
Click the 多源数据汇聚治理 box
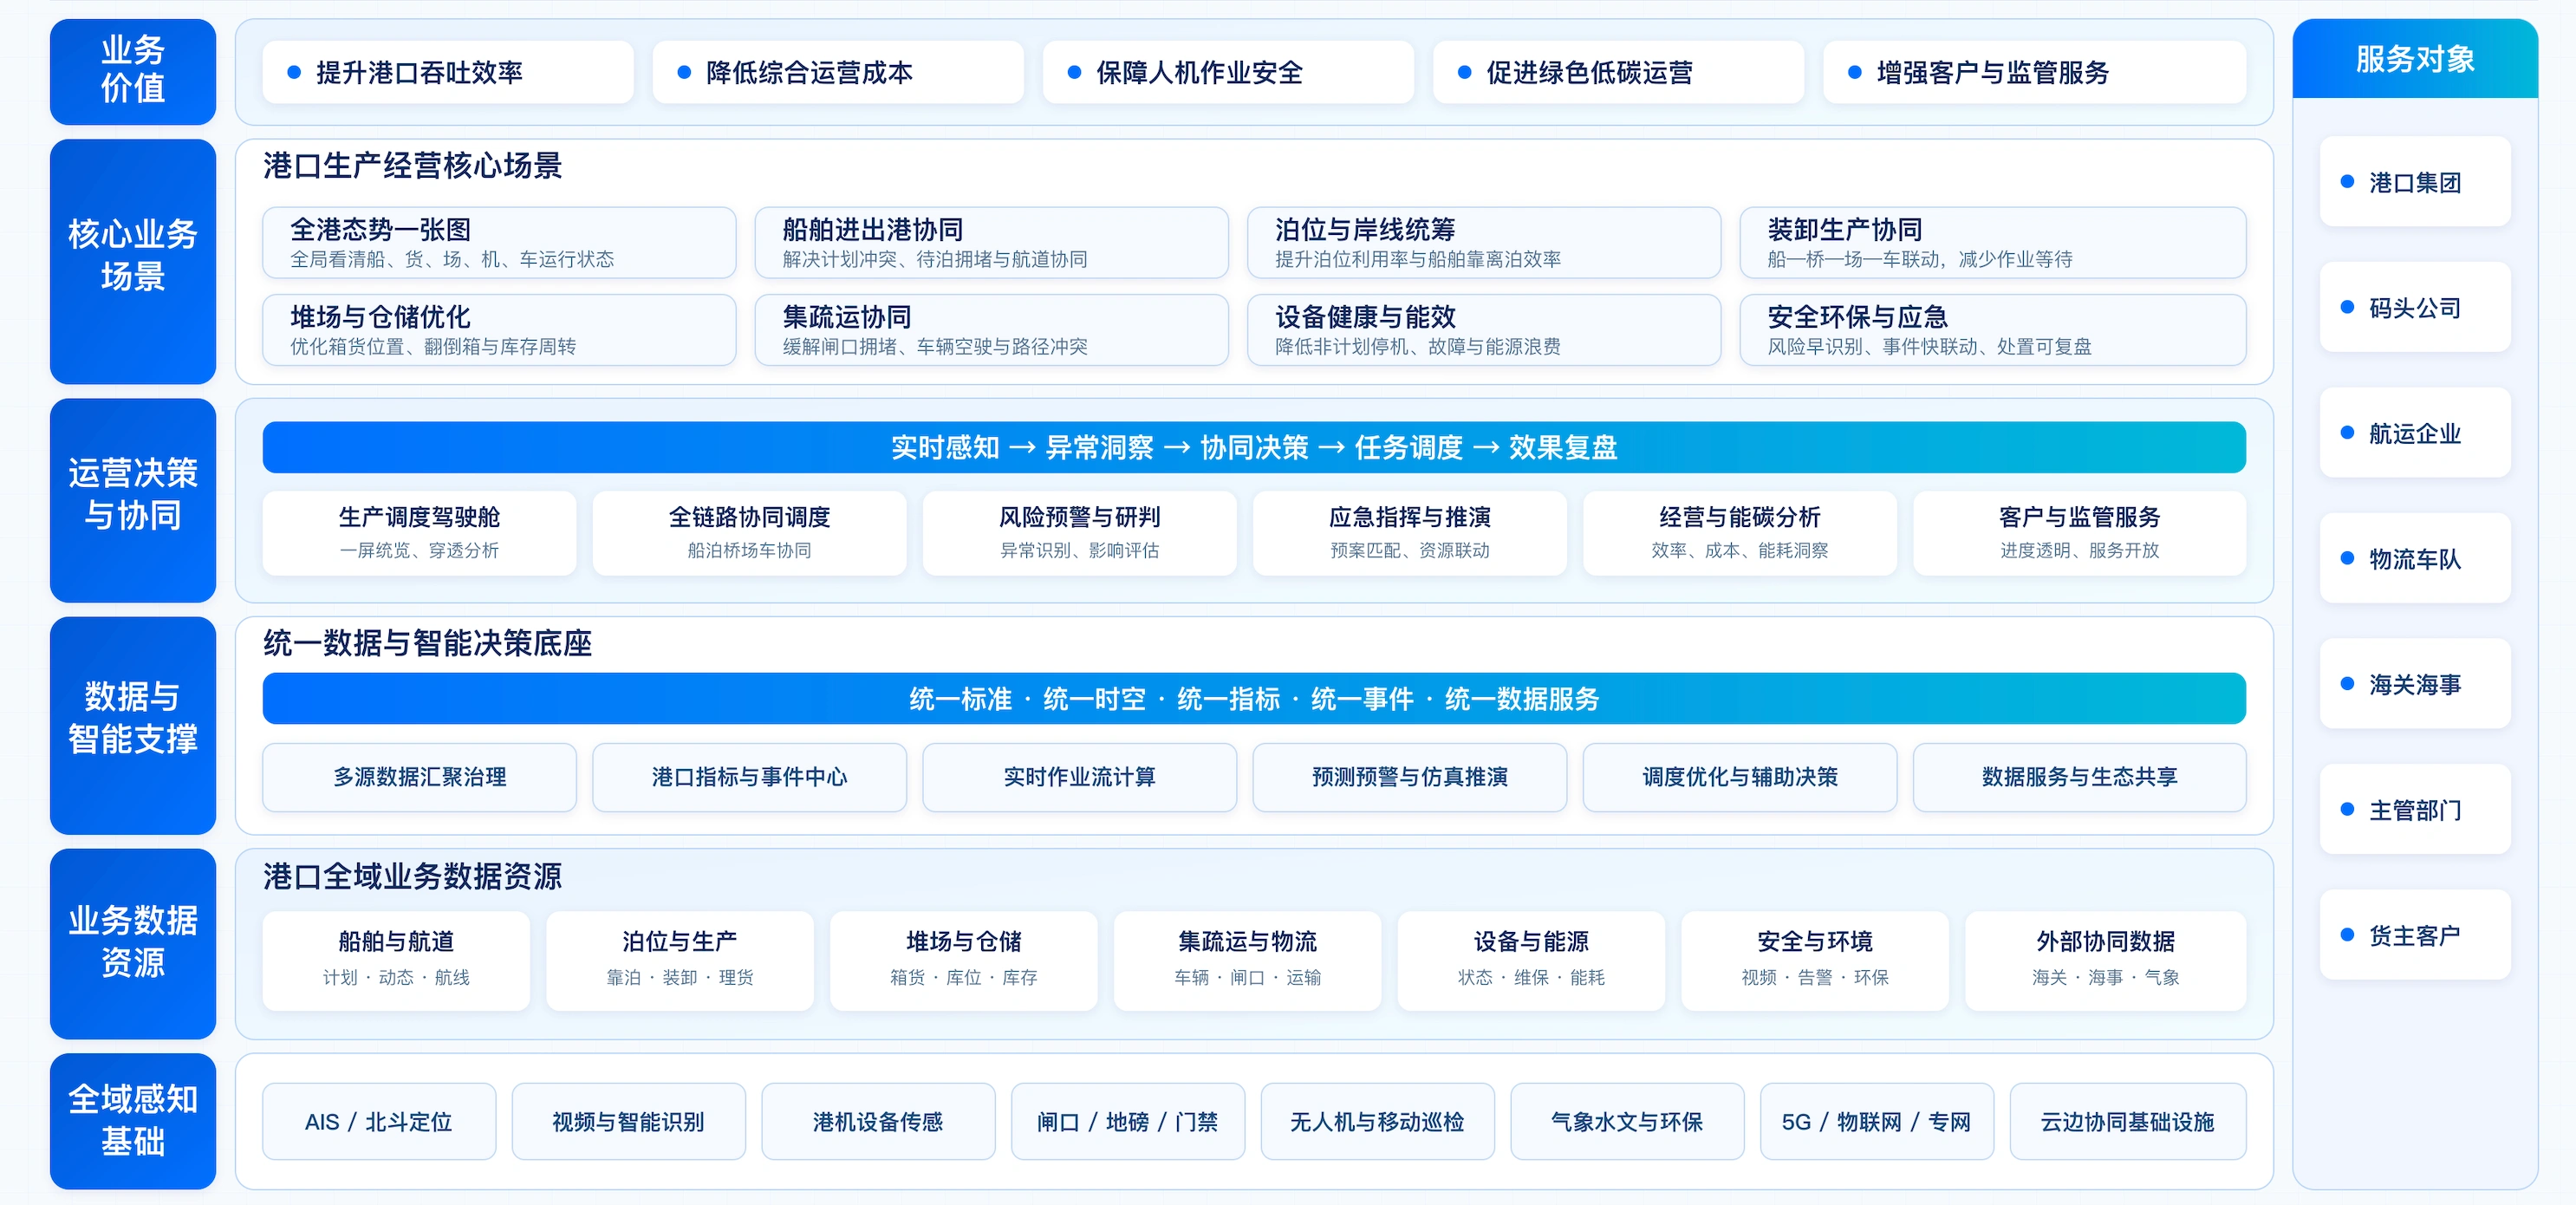coord(419,777)
